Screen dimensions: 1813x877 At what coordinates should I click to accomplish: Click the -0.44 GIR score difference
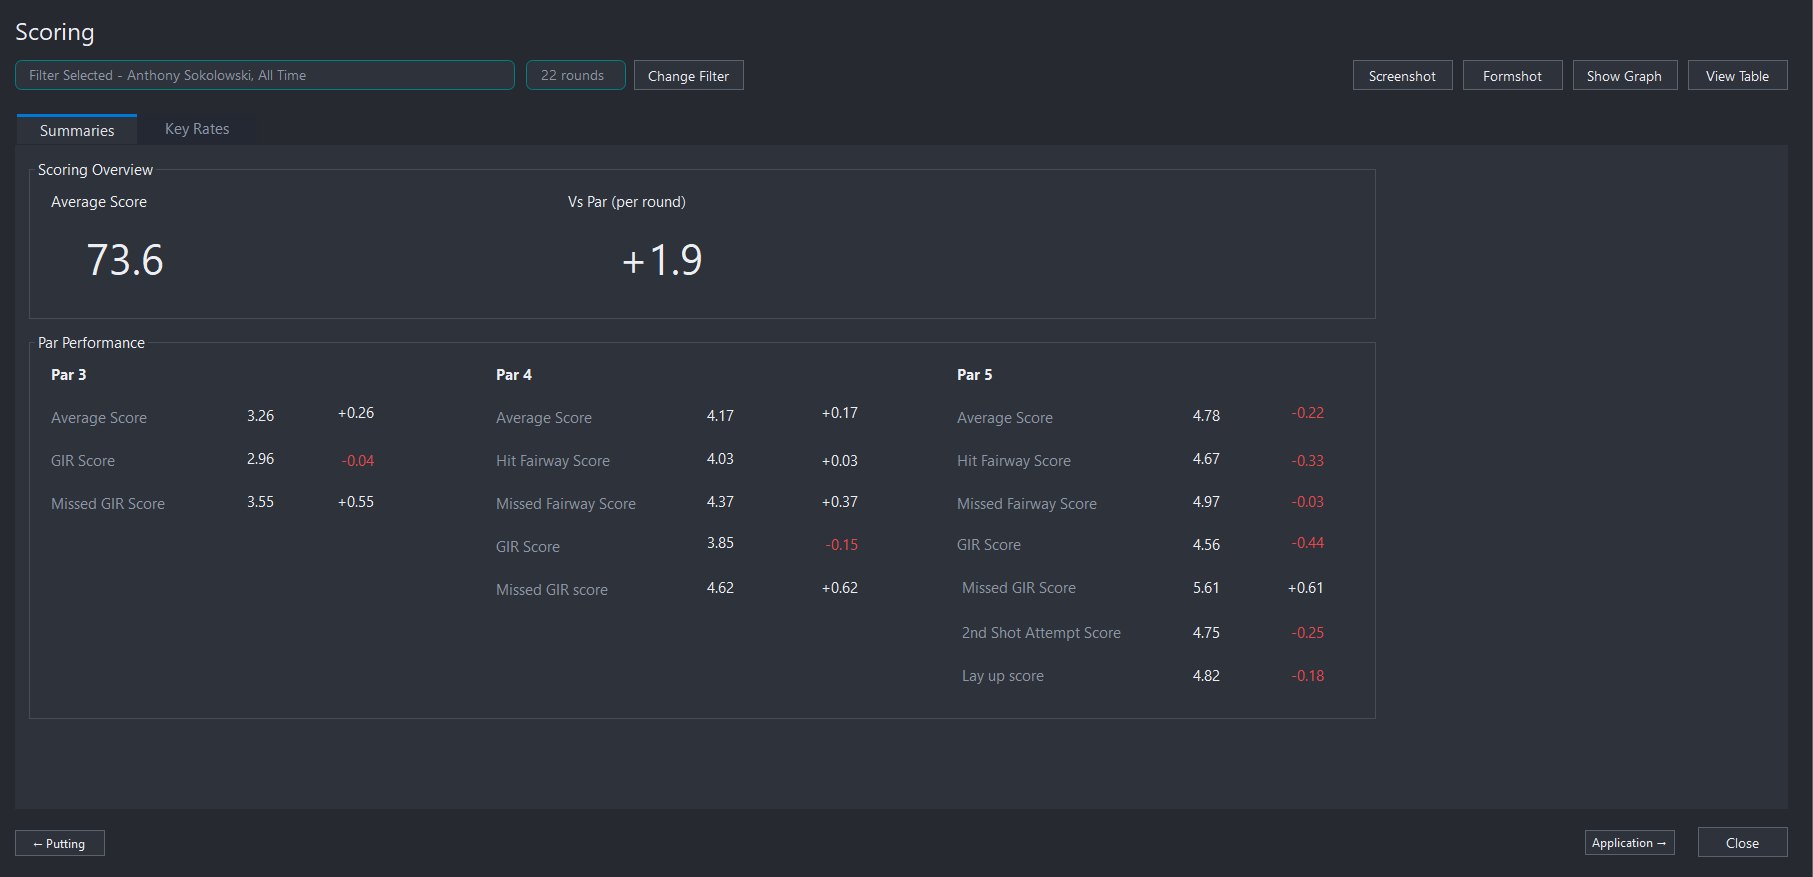[x=1308, y=543]
